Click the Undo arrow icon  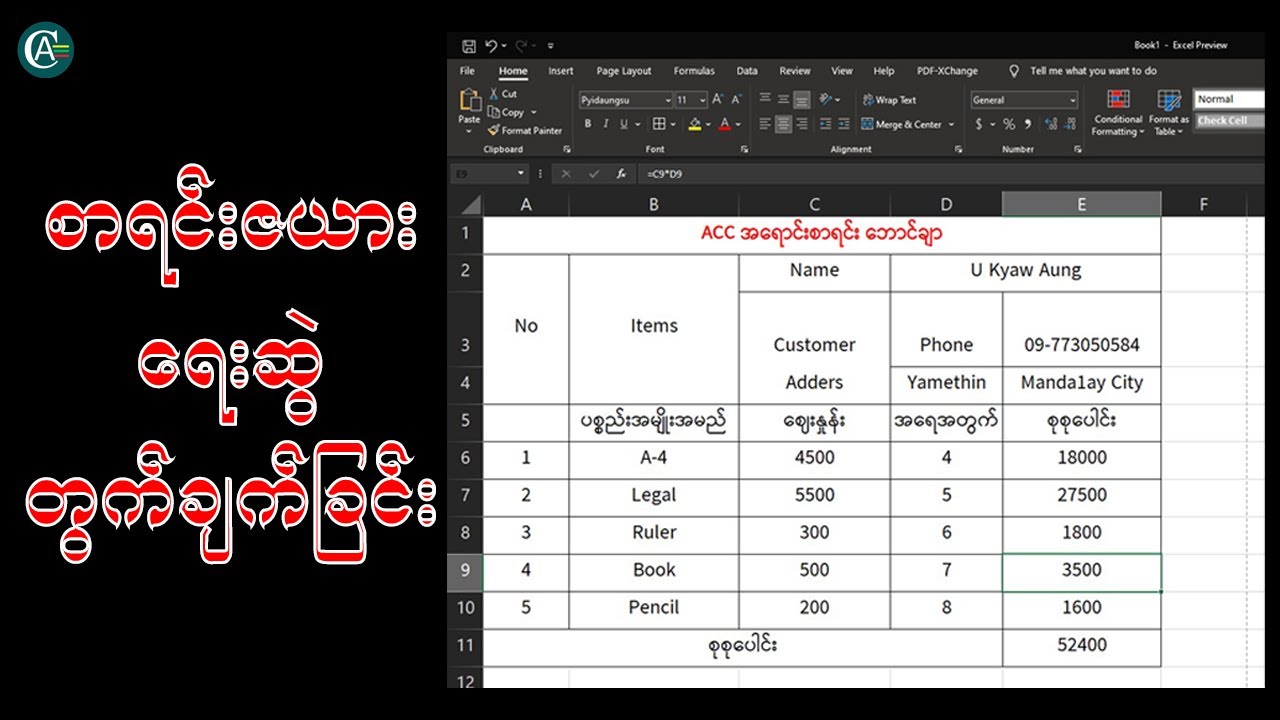491,46
